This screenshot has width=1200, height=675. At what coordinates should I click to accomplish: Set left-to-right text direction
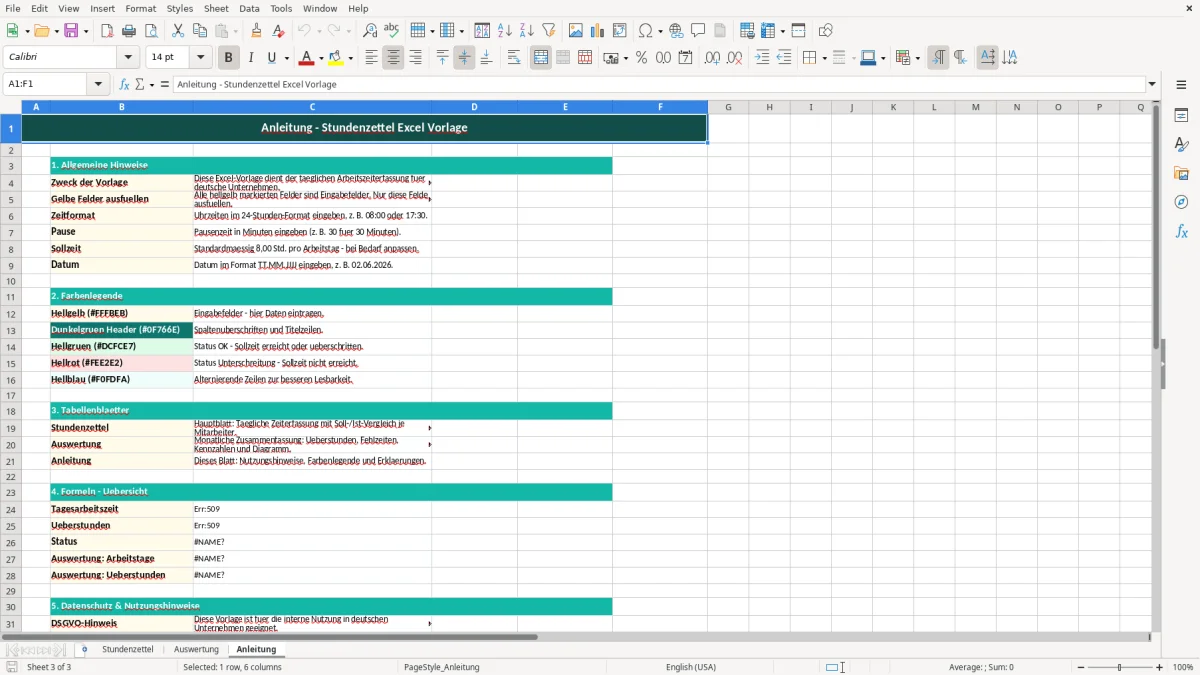click(938, 58)
